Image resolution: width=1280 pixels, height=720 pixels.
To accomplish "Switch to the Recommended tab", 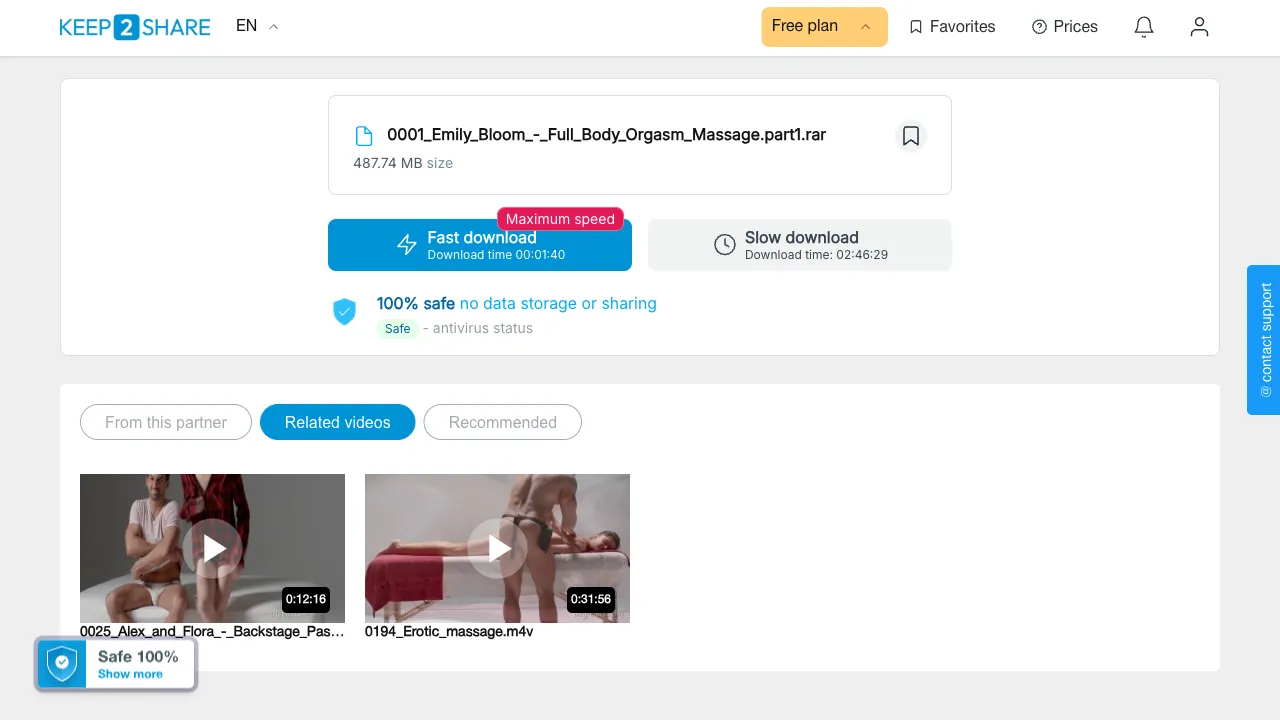I will [502, 422].
